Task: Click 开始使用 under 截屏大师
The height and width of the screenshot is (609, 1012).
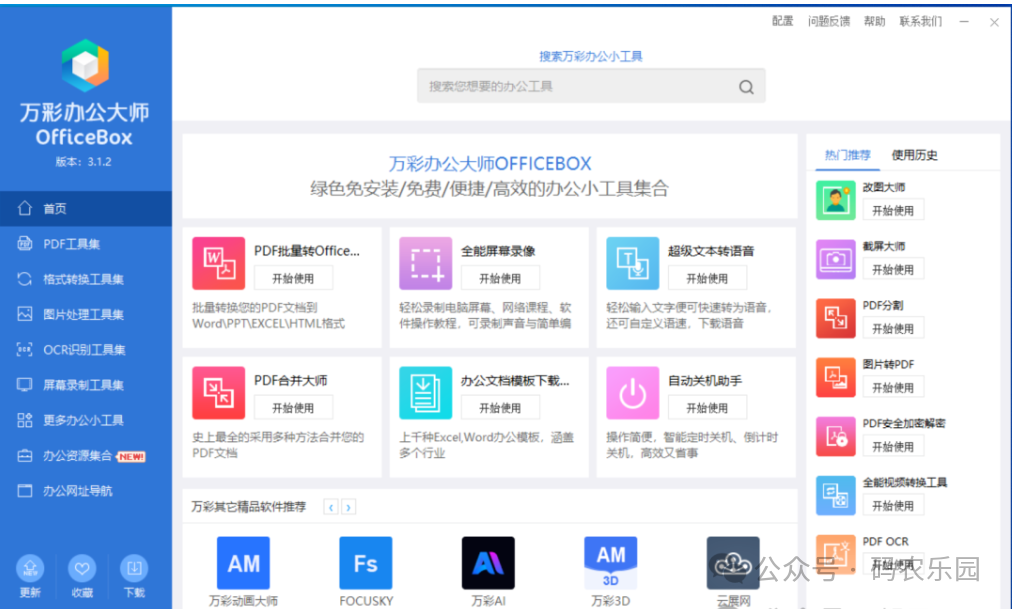Action: point(893,270)
